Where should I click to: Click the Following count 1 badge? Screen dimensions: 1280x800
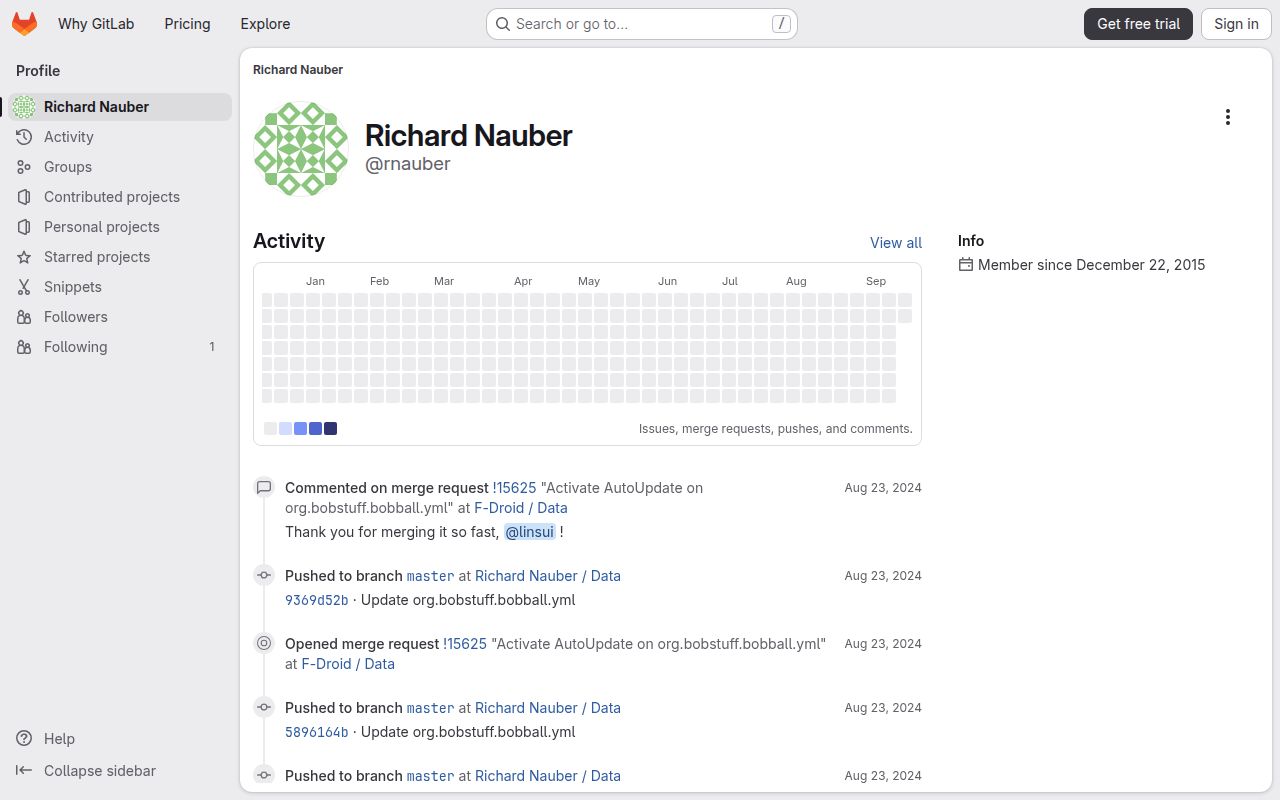pyautogui.click(x=212, y=347)
